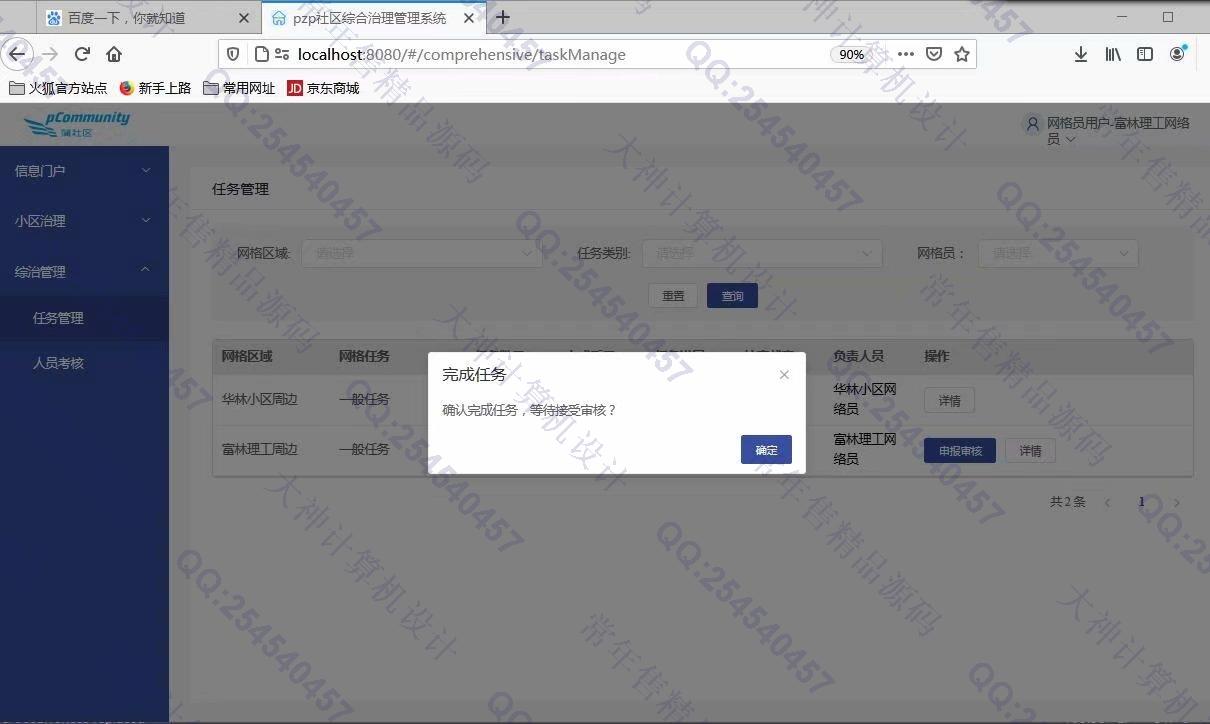Switch to the 百度一下，你就知道 tab
Viewport: 1210px width, 724px height.
point(147,18)
